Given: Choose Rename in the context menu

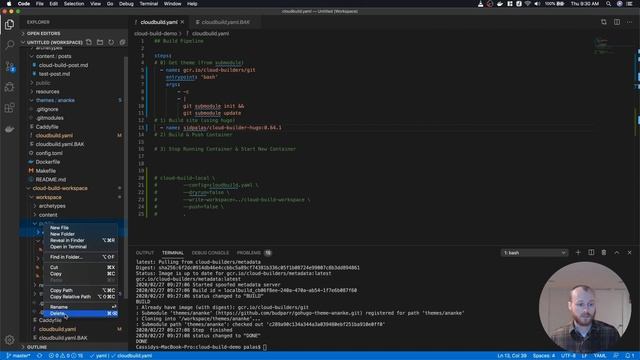Looking at the screenshot, I should 81,307.
